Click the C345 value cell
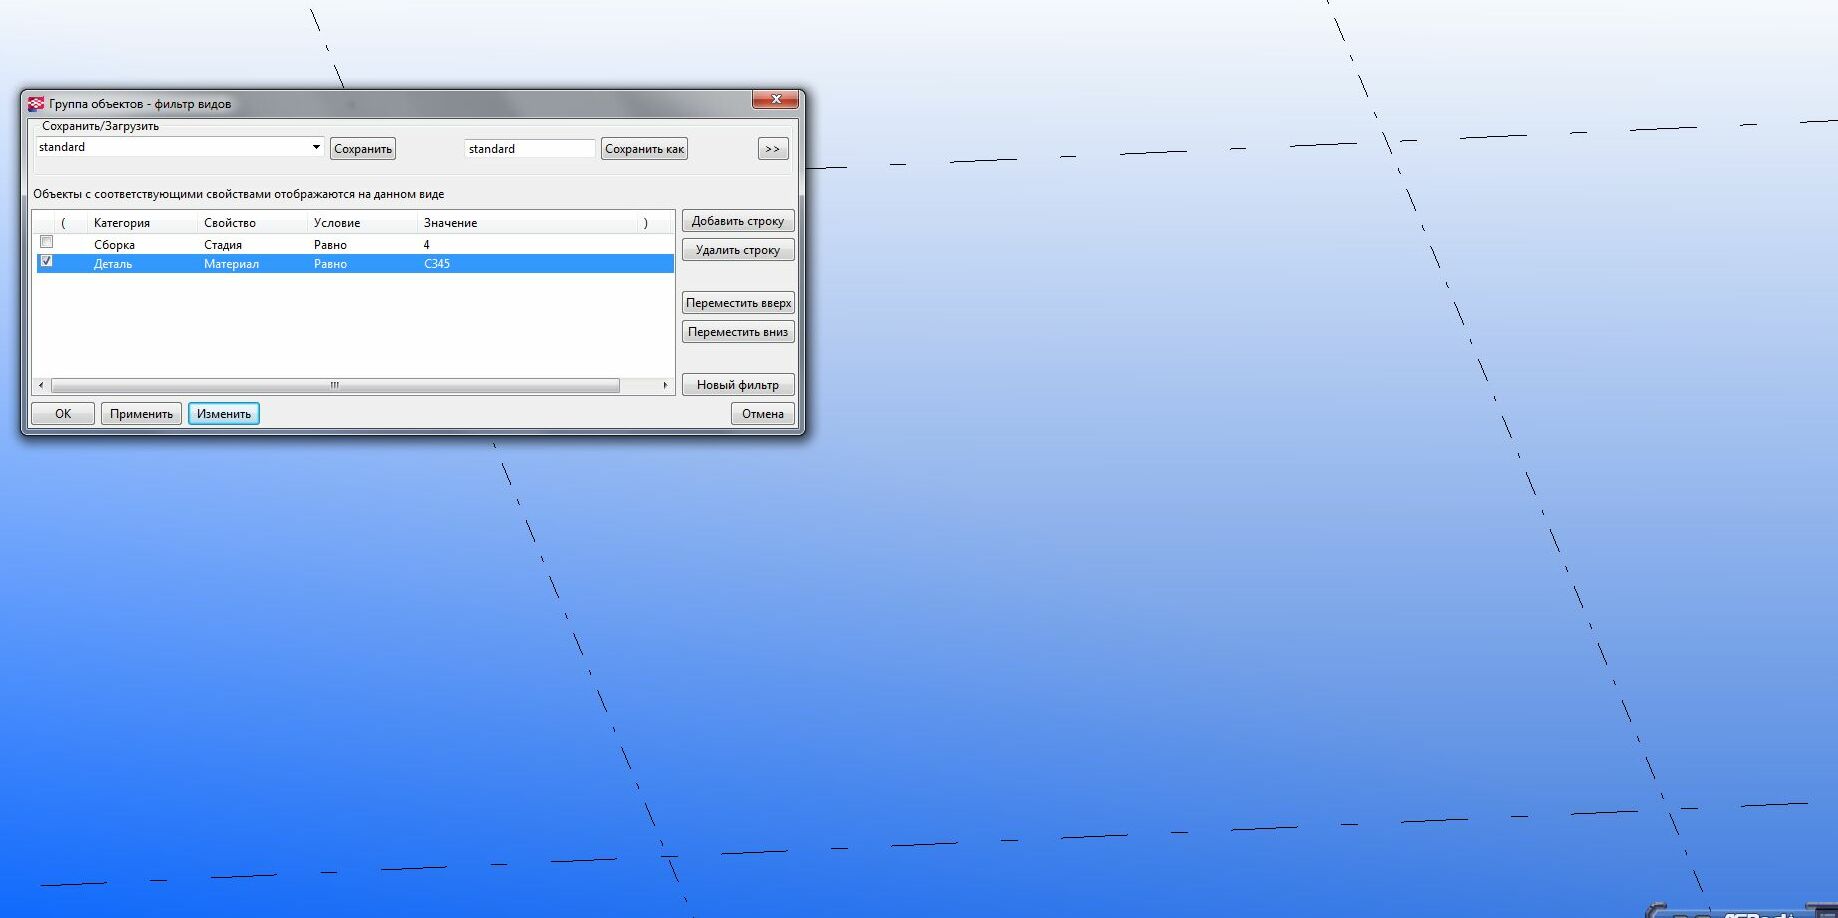The width and height of the screenshot is (1838, 918). [x=437, y=264]
